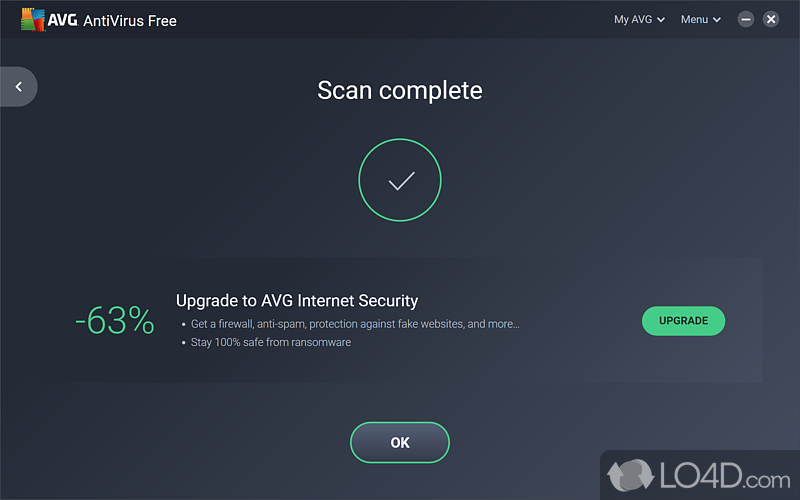Open the My AVG dropdown
The image size is (800, 500).
pos(633,19)
